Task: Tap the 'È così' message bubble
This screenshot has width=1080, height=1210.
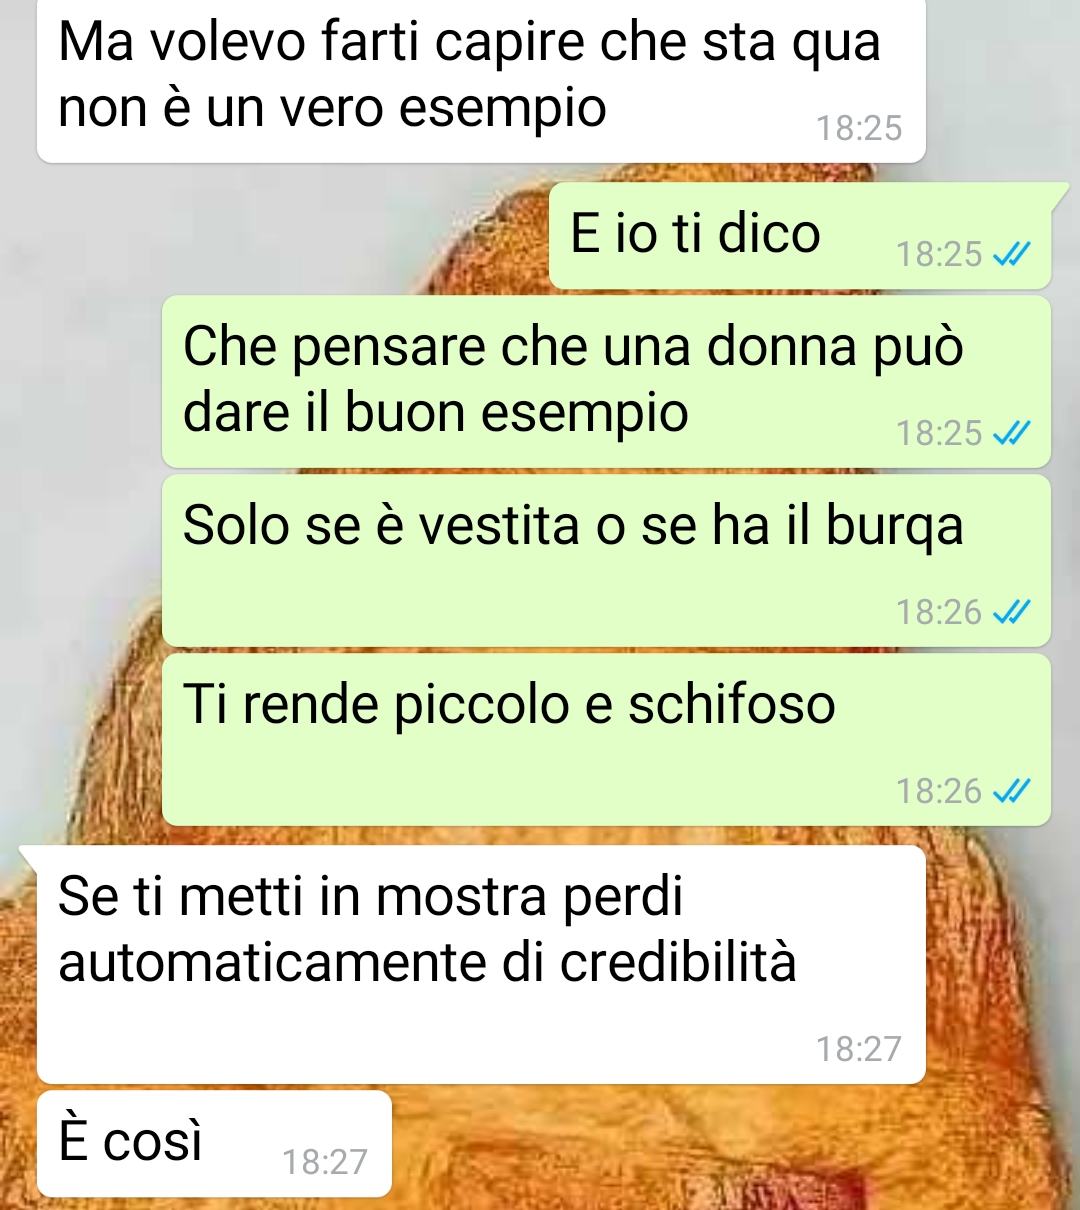Action: [x=214, y=1144]
